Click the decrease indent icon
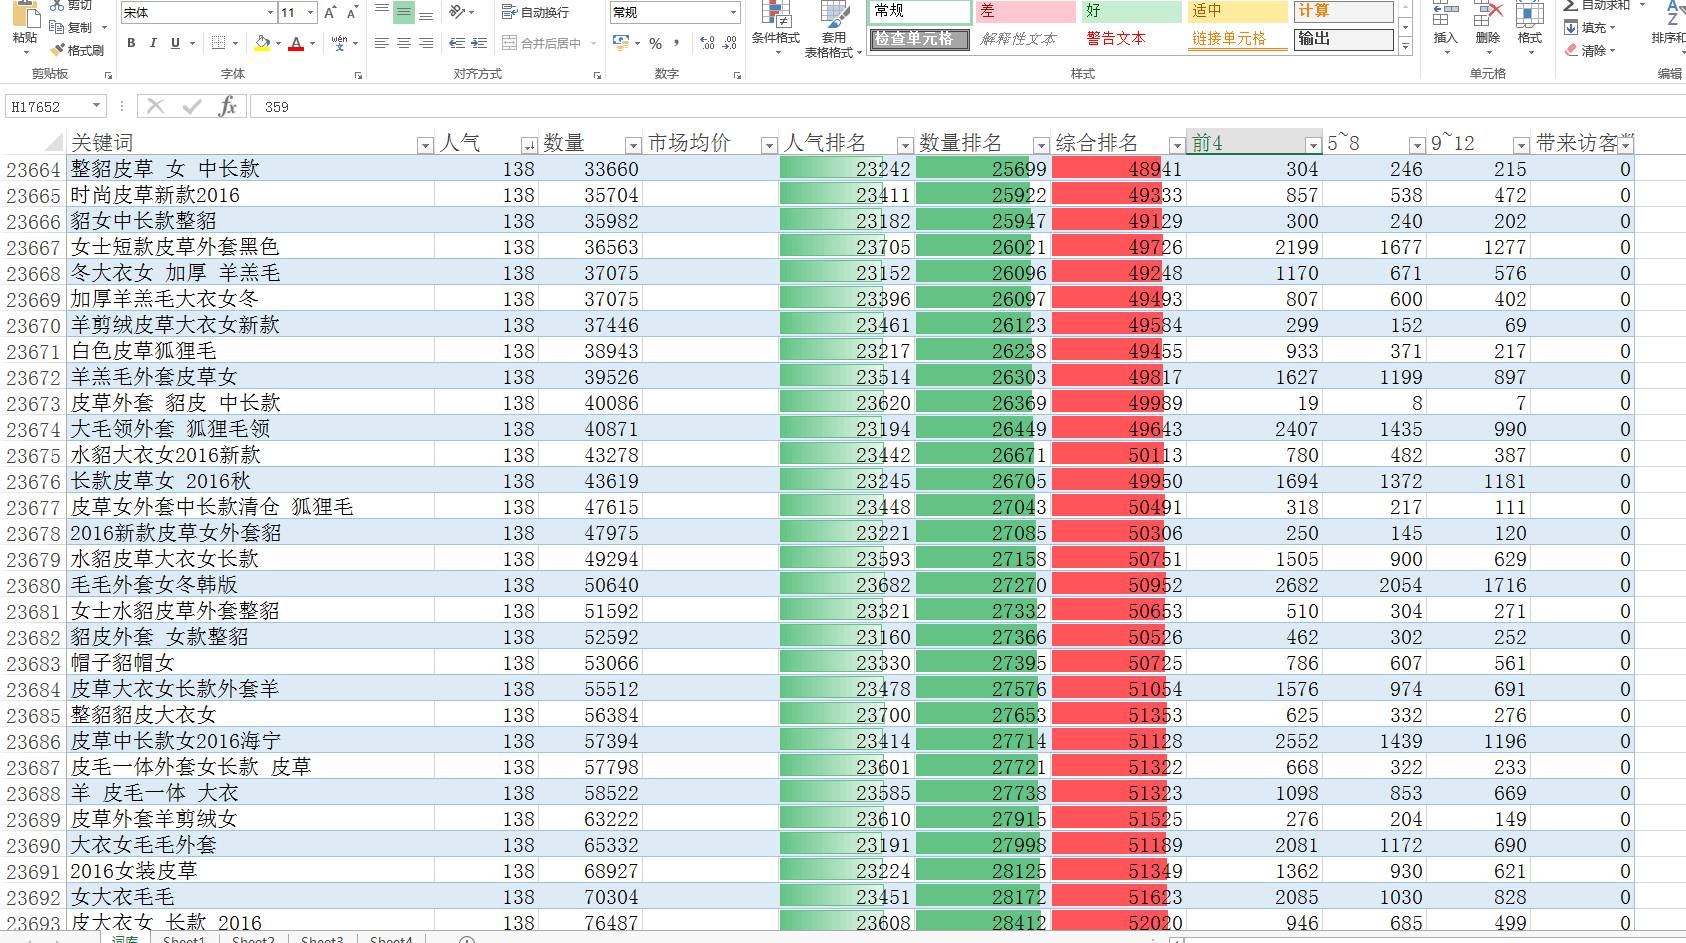Viewport: 1686px width, 943px height. point(457,43)
